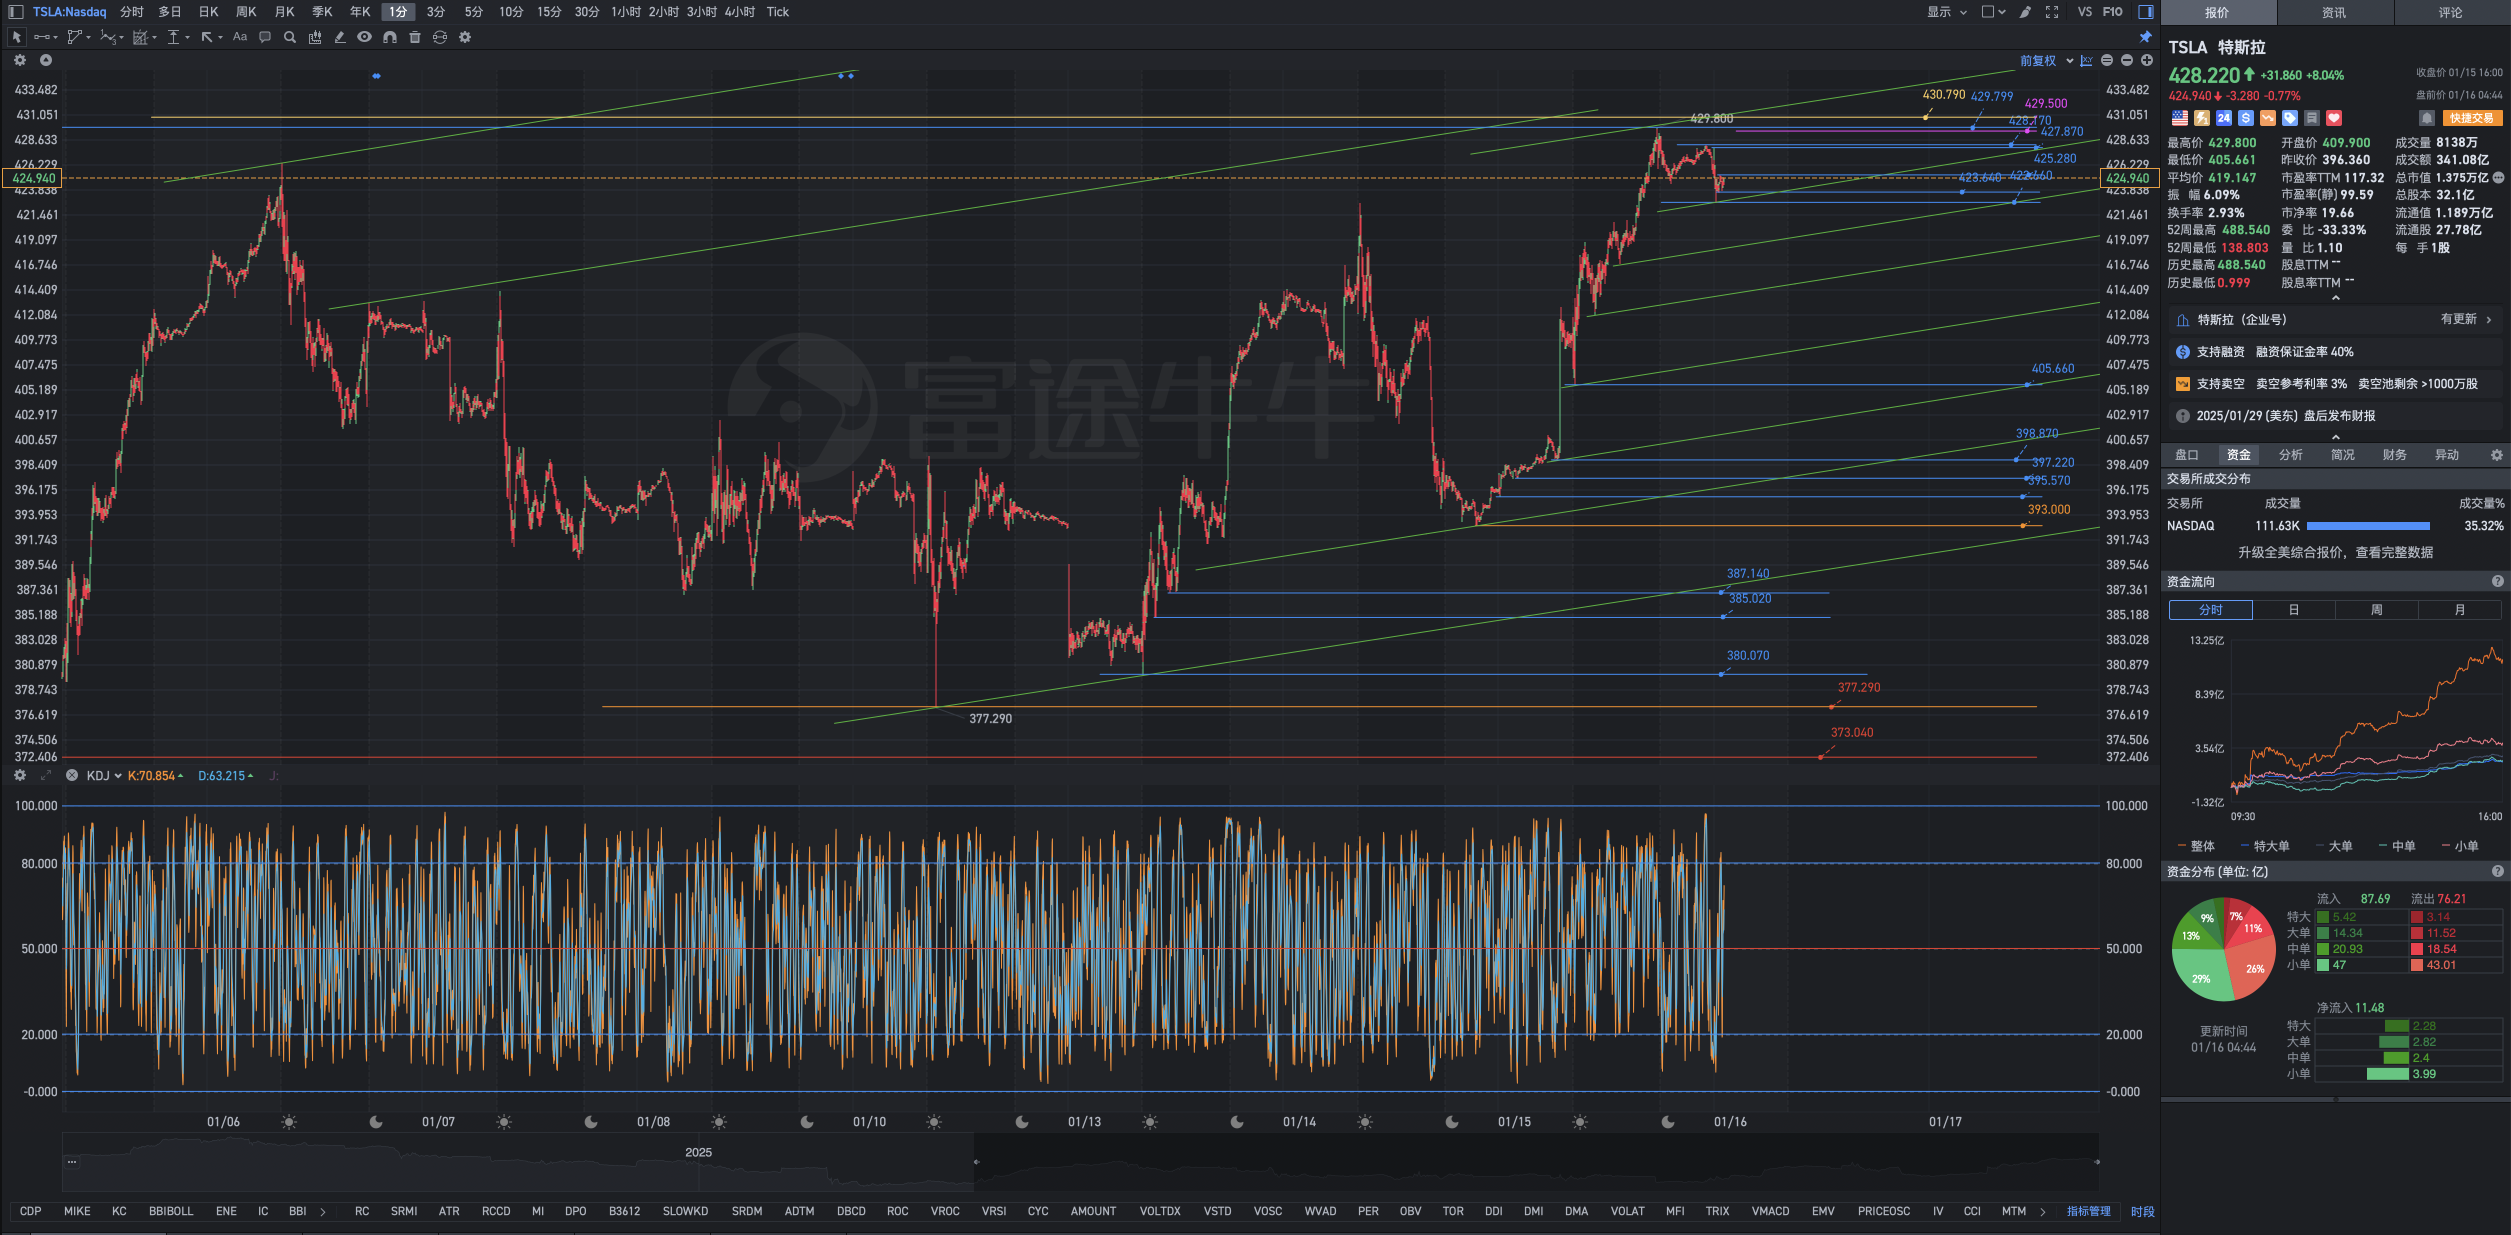Click the XY axis settings icon

coord(2086,61)
